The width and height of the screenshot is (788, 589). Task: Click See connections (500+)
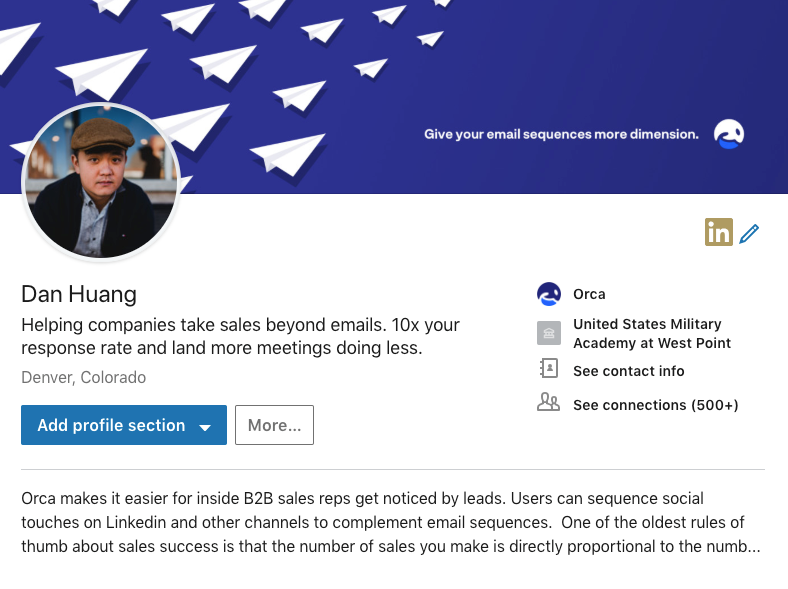point(656,405)
